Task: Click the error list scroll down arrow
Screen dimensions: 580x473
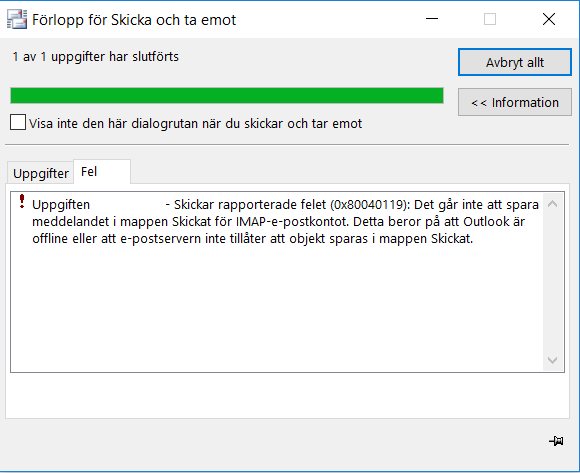Action: click(552, 360)
